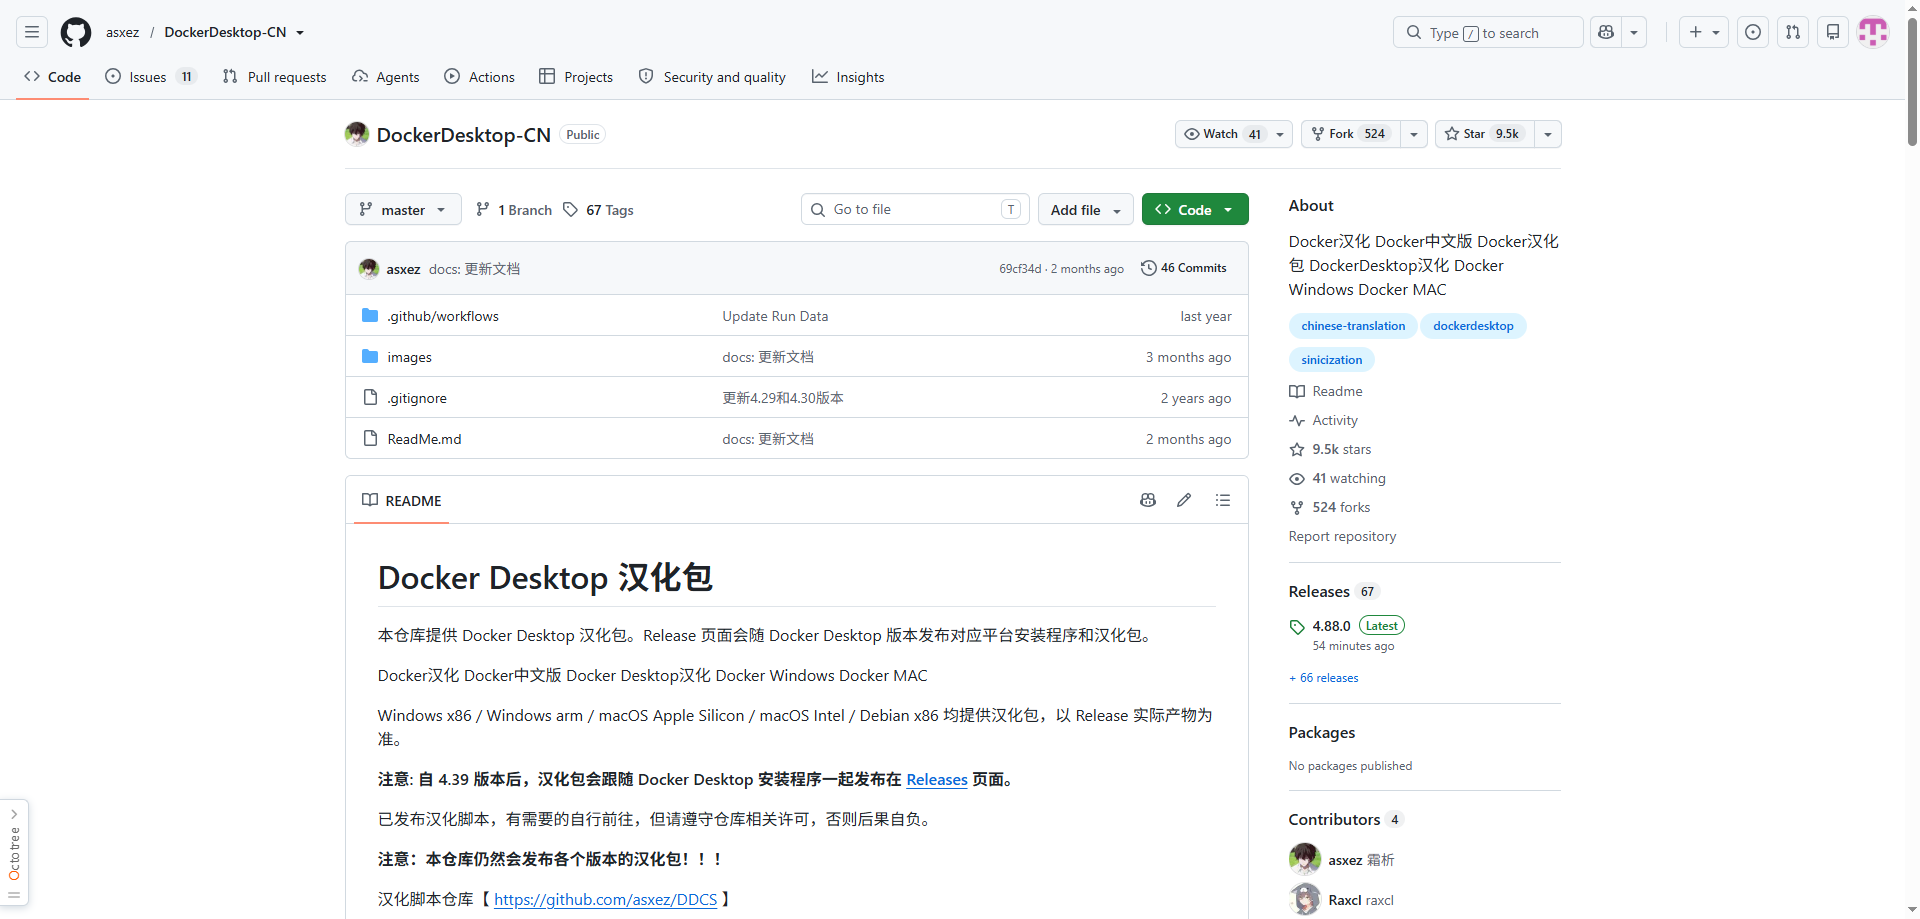Viewport: 1920px width, 919px height.
Task: Open the sinicization topic tag
Action: 1332,360
